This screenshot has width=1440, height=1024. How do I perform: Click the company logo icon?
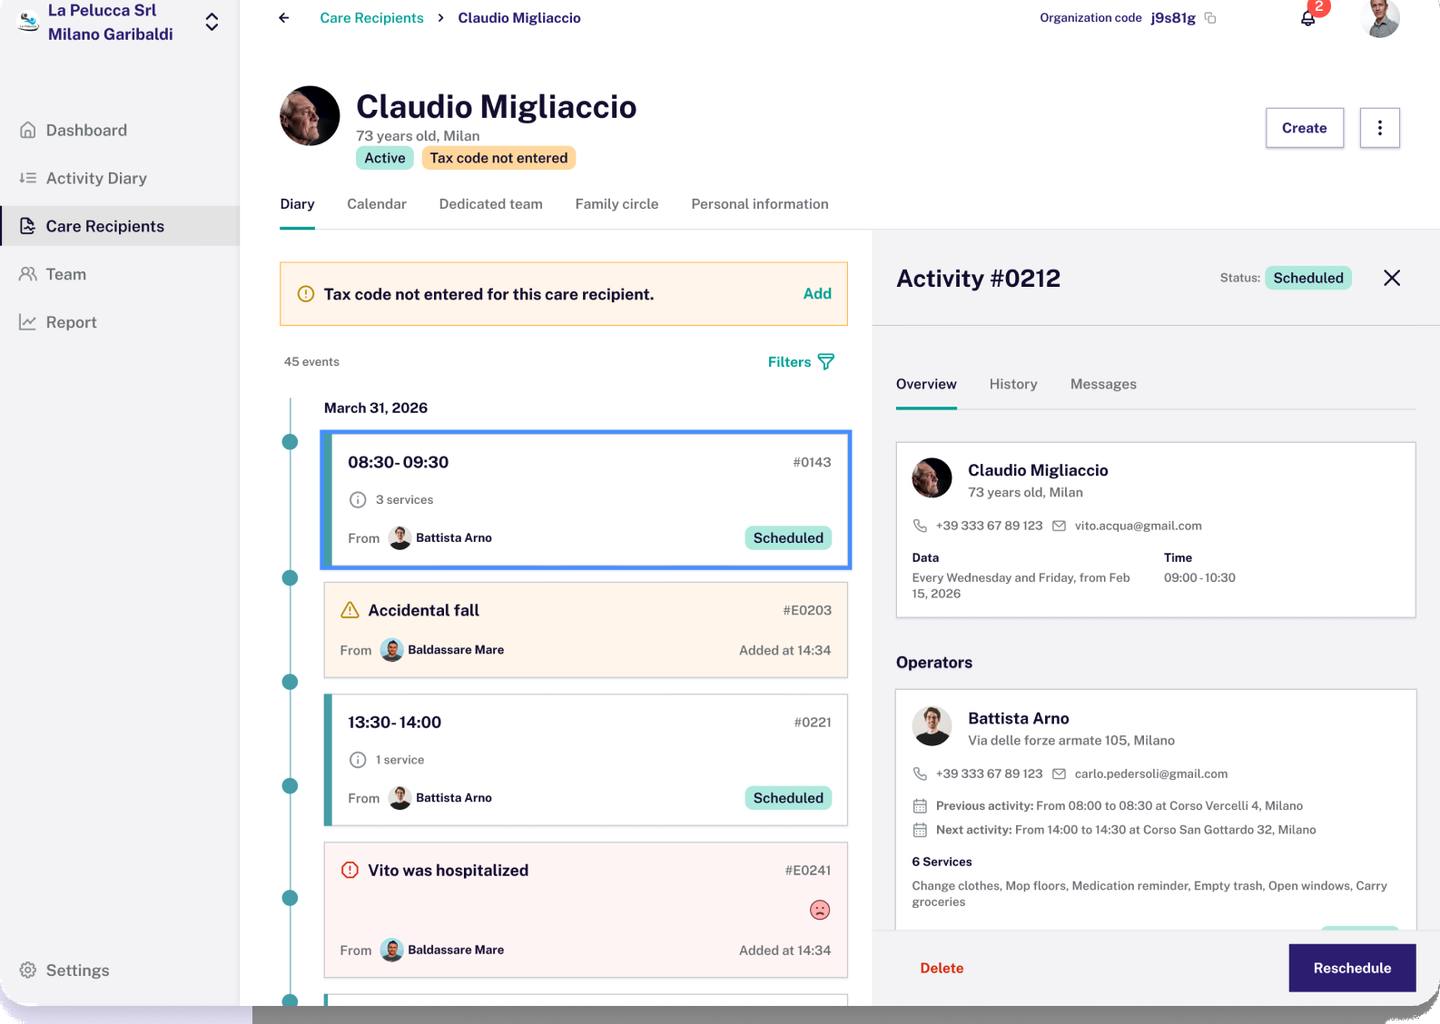29,21
